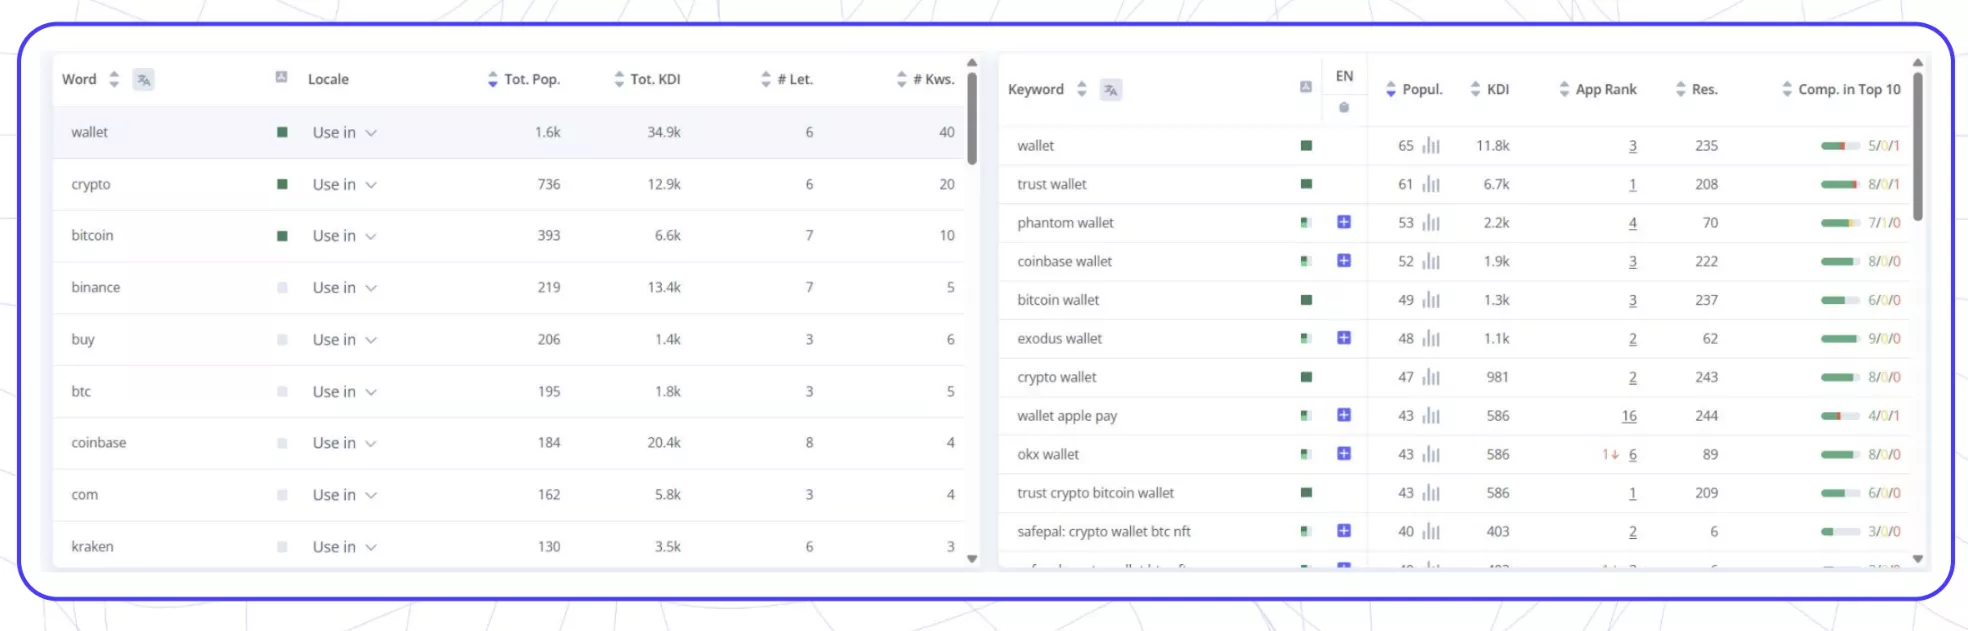
Task: Enable the checkbox for binance word
Action: pyautogui.click(x=282, y=288)
